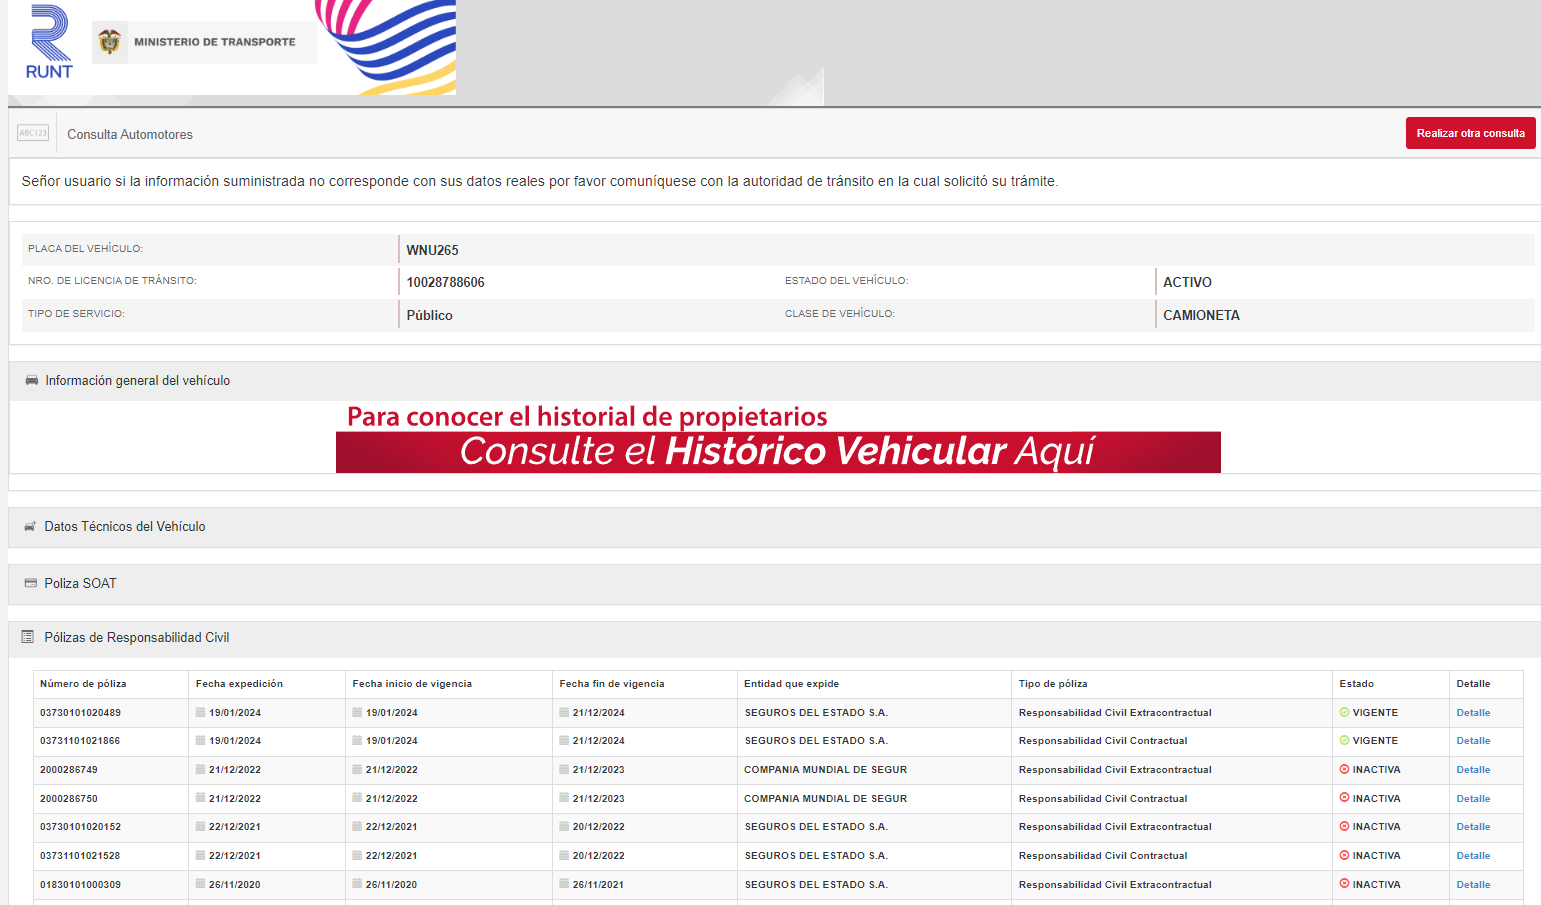Expand Información general del vehículo section
Viewport: 1541px width, 905px height.
[138, 381]
